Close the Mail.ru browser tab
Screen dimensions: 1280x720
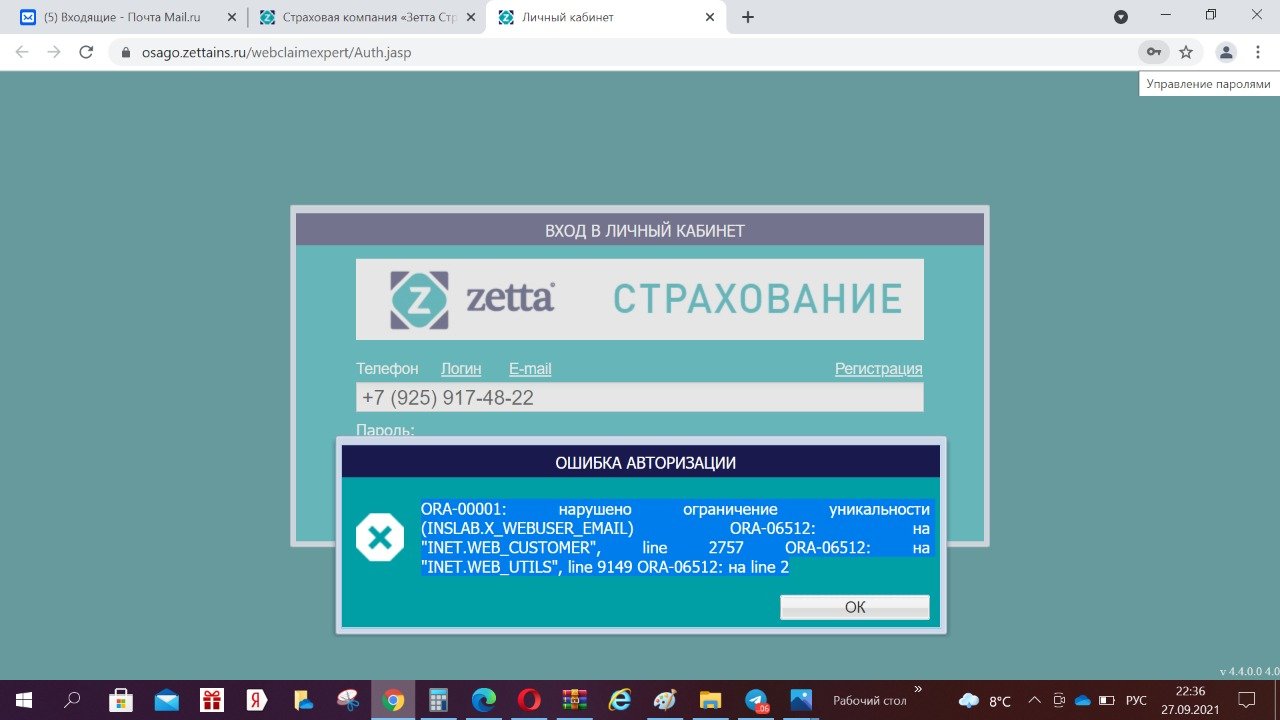point(232,17)
